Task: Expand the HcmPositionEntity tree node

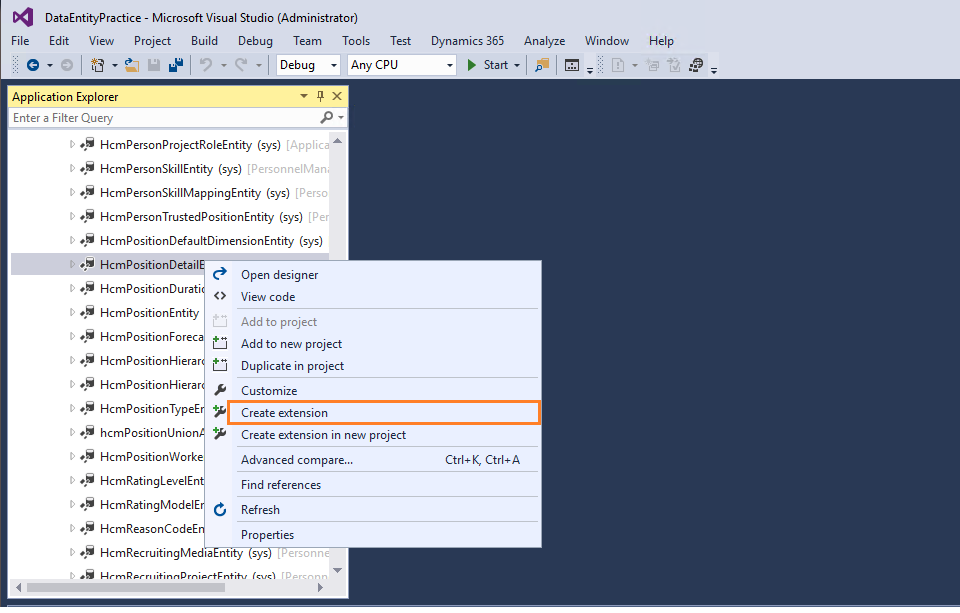Action: pos(70,312)
